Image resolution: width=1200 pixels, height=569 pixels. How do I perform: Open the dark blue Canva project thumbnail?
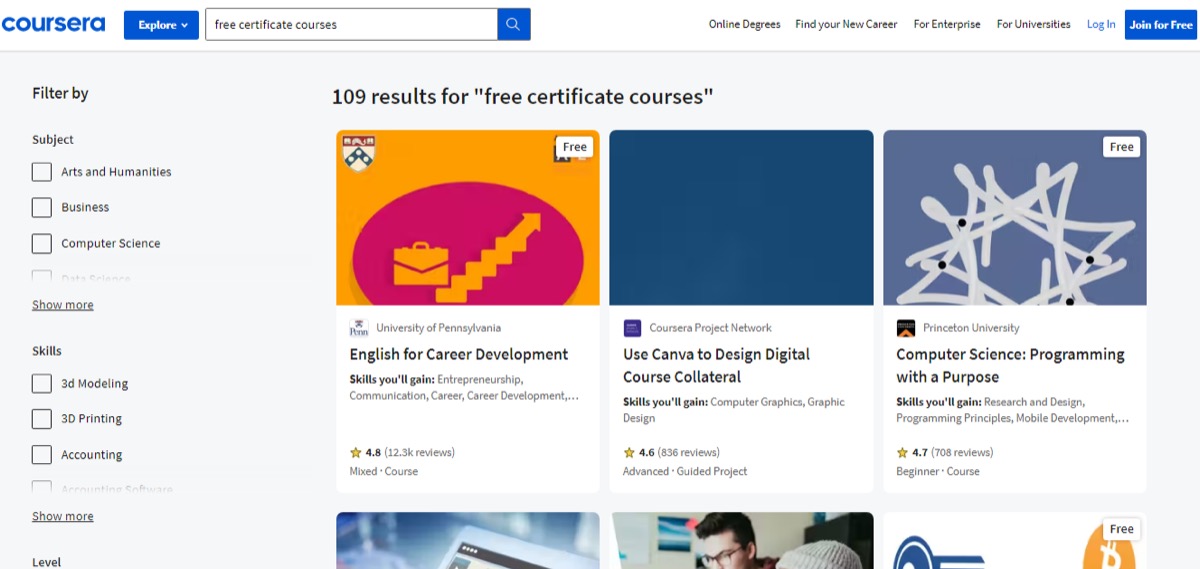741,217
